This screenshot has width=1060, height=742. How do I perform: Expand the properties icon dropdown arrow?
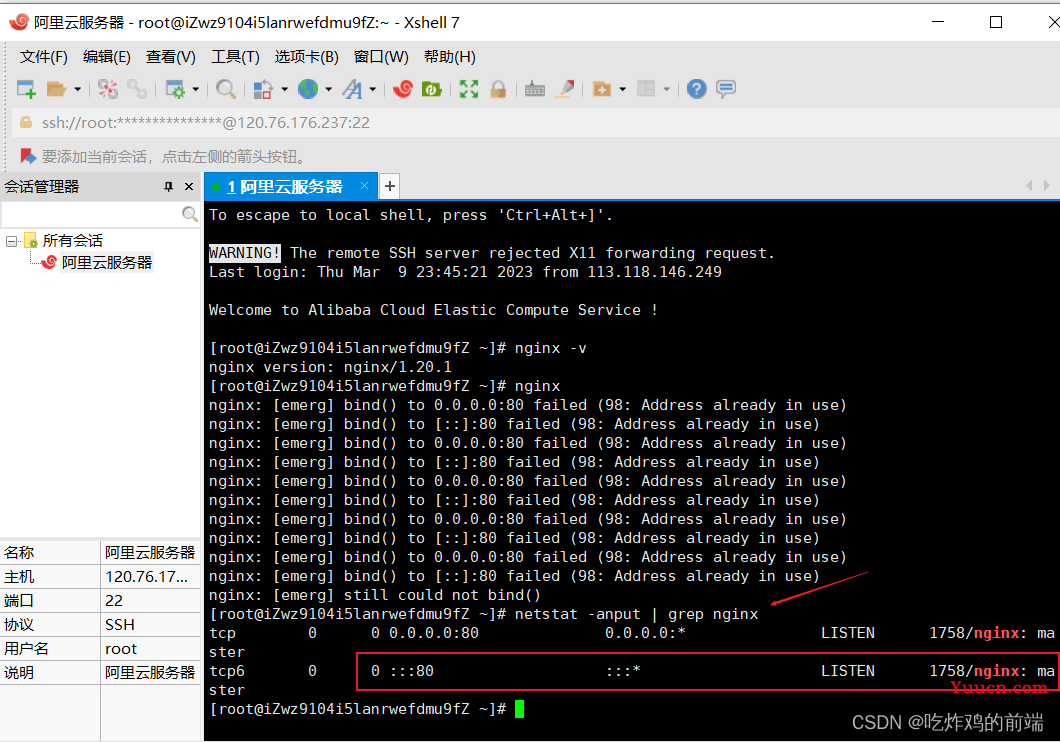tap(195, 89)
